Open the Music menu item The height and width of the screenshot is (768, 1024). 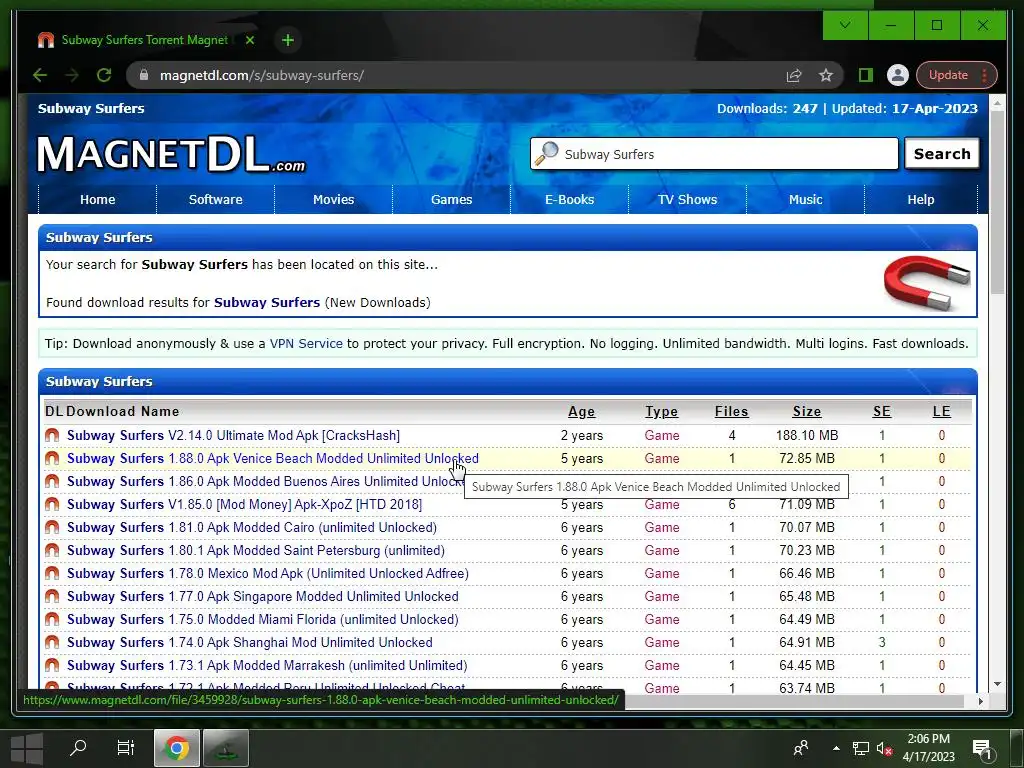tap(805, 199)
